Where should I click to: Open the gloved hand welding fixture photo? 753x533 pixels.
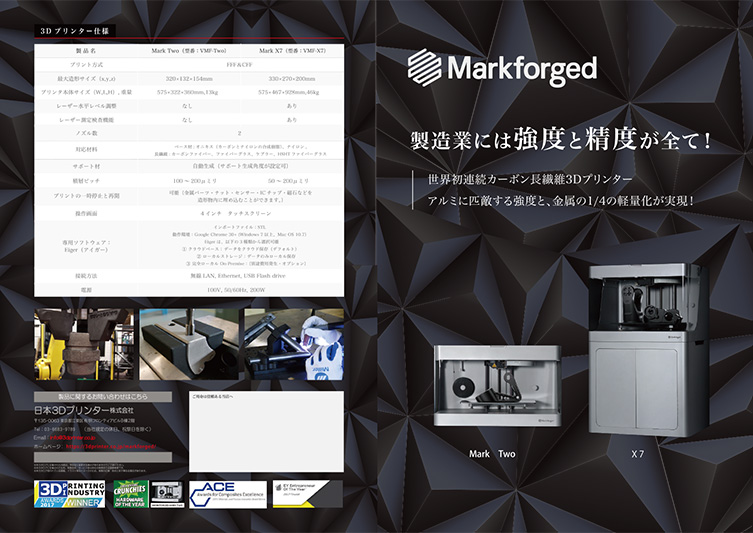pyautogui.click(x=294, y=344)
